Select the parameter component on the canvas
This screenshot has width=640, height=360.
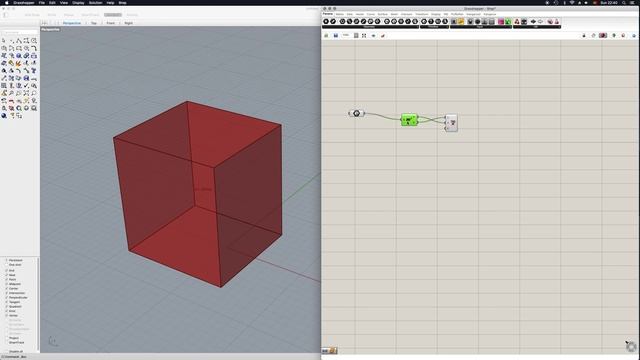tap(356, 113)
